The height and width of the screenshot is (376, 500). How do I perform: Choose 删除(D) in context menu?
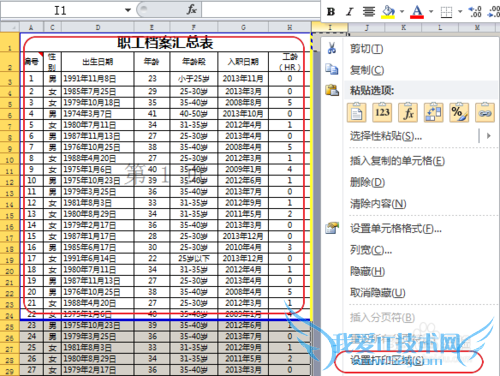pyautogui.click(x=367, y=182)
